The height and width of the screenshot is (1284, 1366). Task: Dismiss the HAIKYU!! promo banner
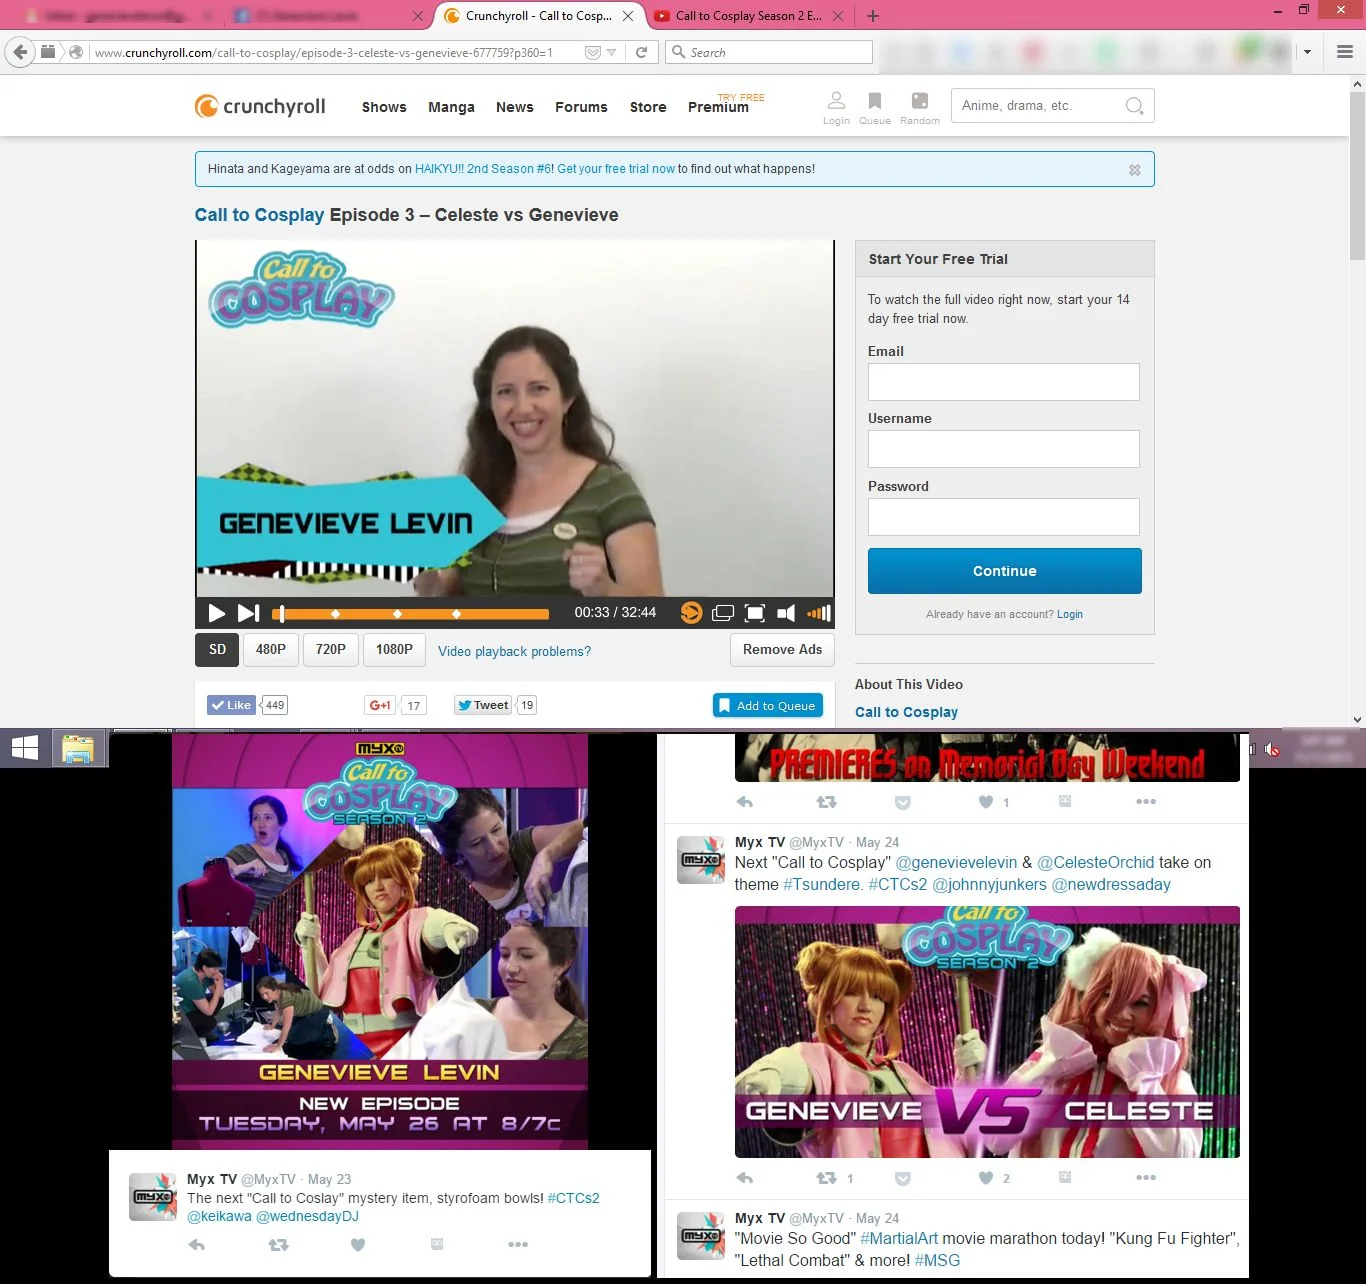1134,170
